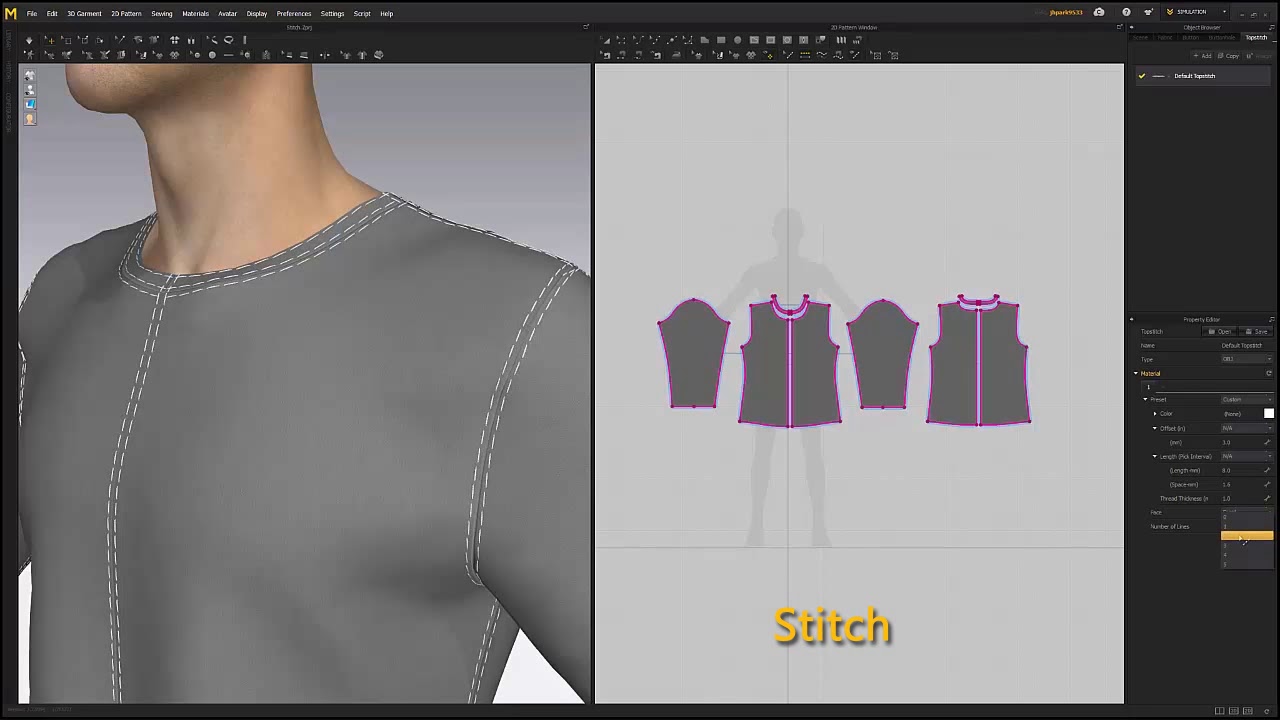Image resolution: width=1280 pixels, height=720 pixels.
Task: Click the blue texture surface icon in 3D sidebar
Action: coord(29,104)
